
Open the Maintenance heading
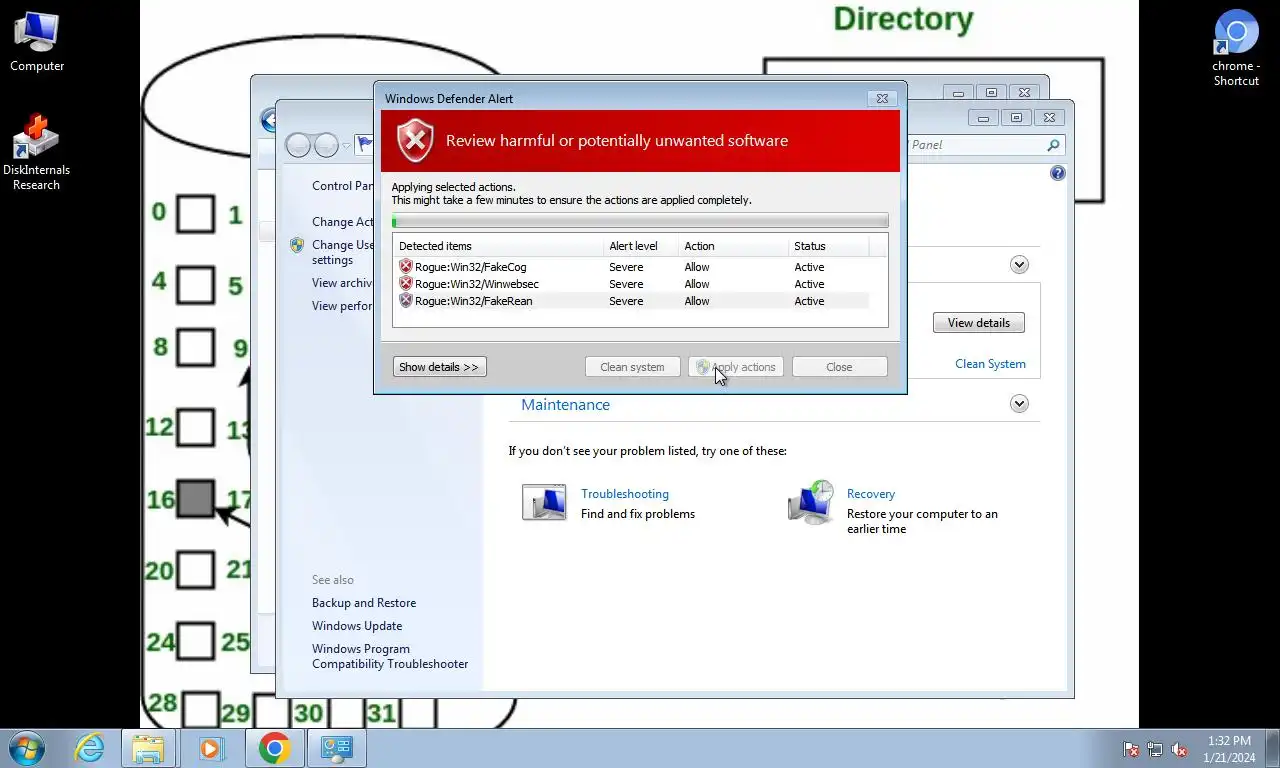point(565,405)
